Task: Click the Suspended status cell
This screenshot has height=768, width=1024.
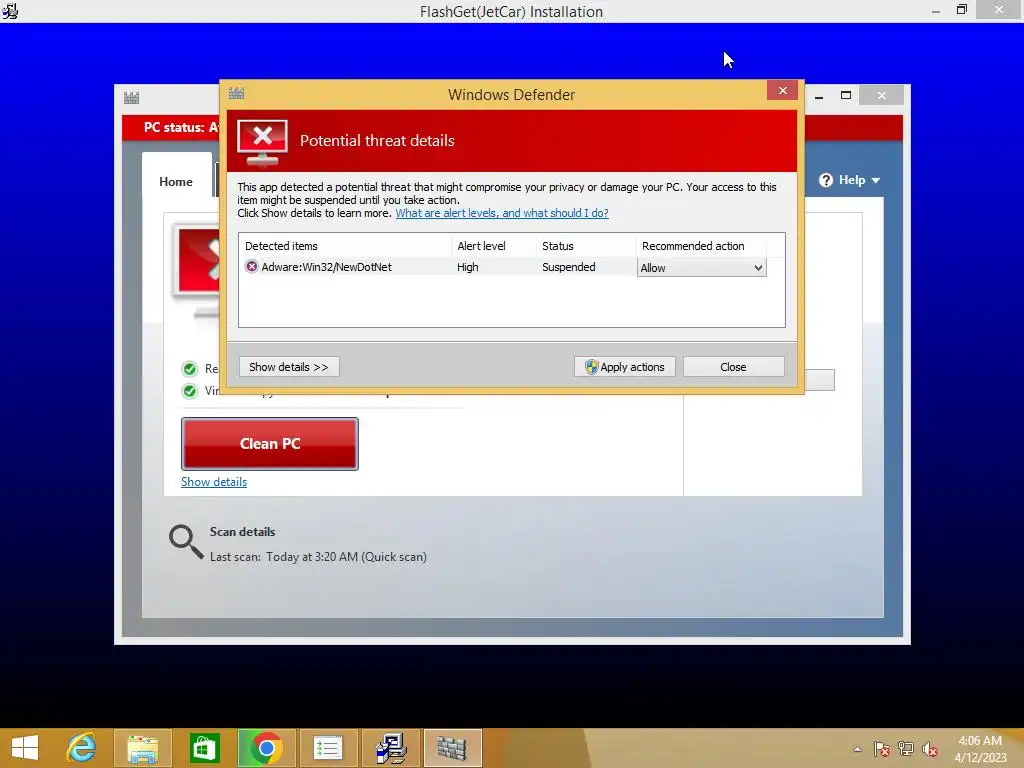Action: (x=568, y=267)
